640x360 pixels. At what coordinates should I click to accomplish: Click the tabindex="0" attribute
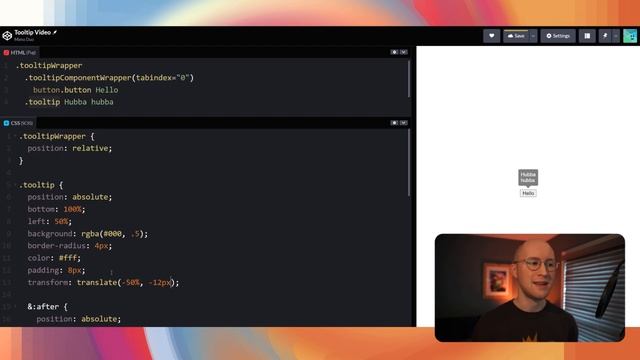[163, 78]
